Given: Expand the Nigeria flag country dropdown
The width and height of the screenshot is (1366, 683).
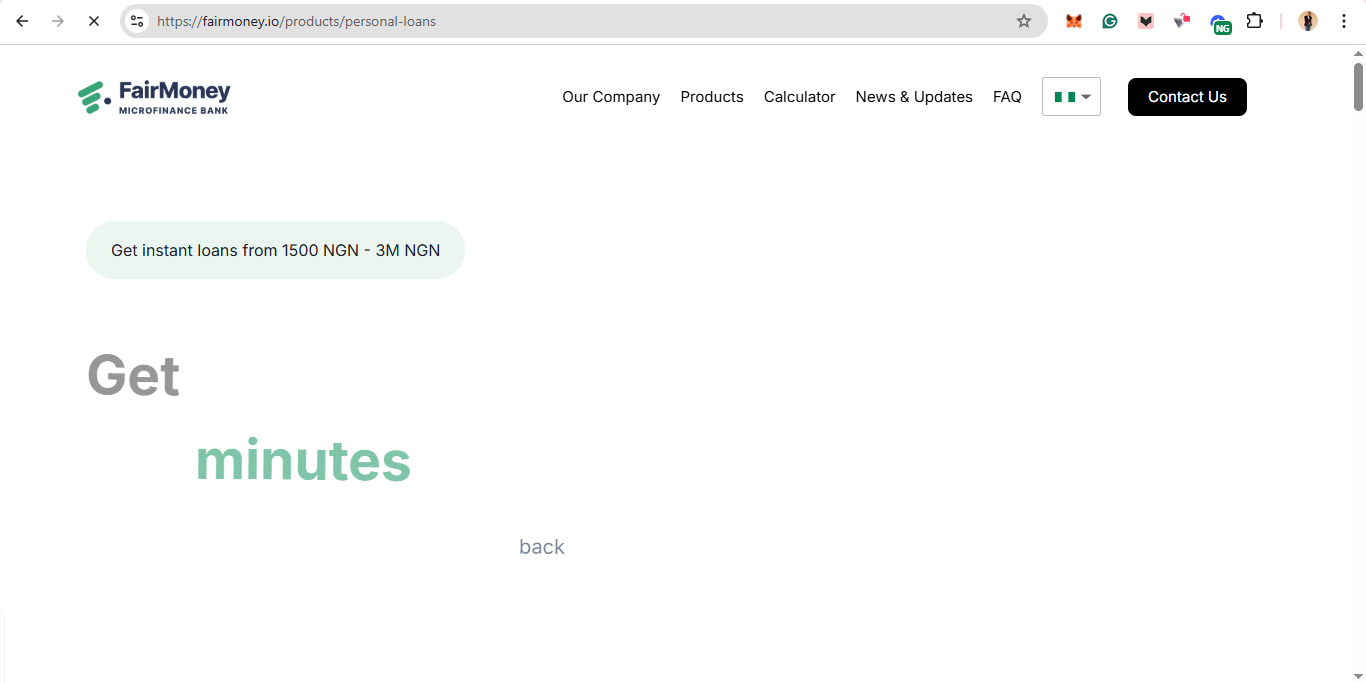Looking at the screenshot, I should pyautogui.click(x=1071, y=97).
